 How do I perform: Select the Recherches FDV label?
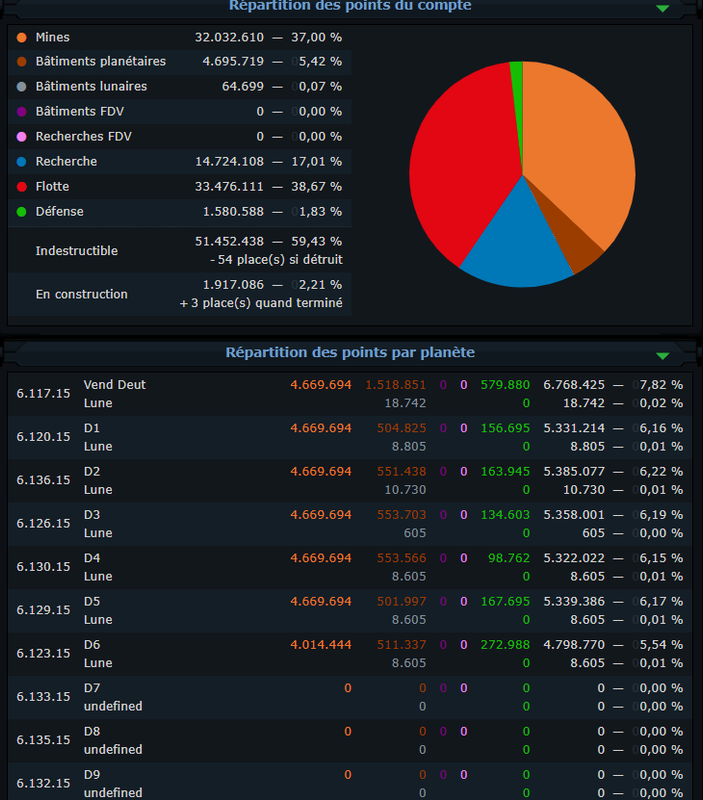[84, 137]
